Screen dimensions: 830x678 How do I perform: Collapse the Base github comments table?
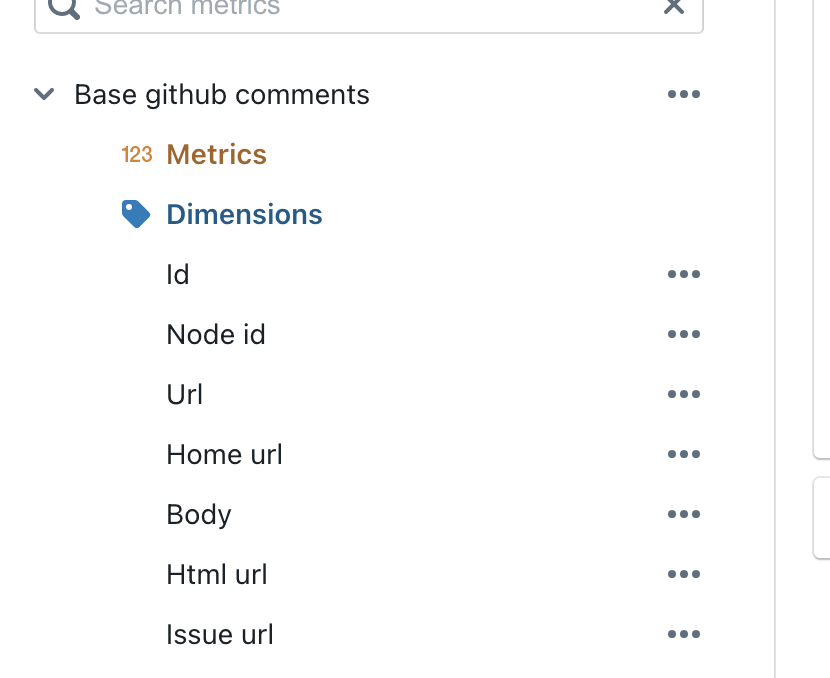point(44,94)
